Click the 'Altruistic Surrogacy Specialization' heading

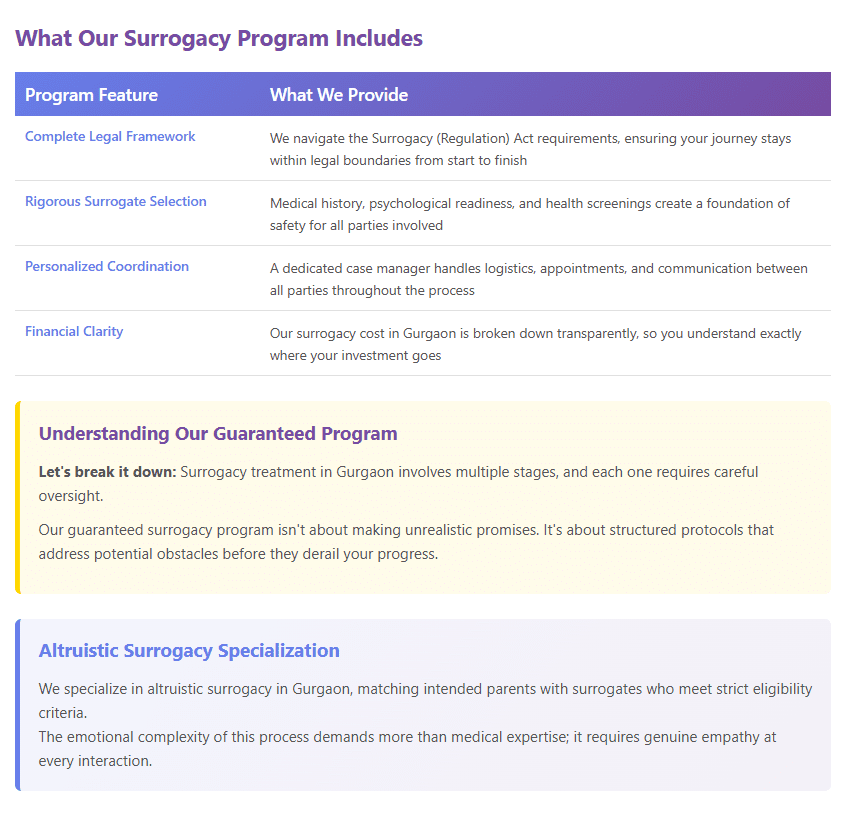tap(189, 651)
